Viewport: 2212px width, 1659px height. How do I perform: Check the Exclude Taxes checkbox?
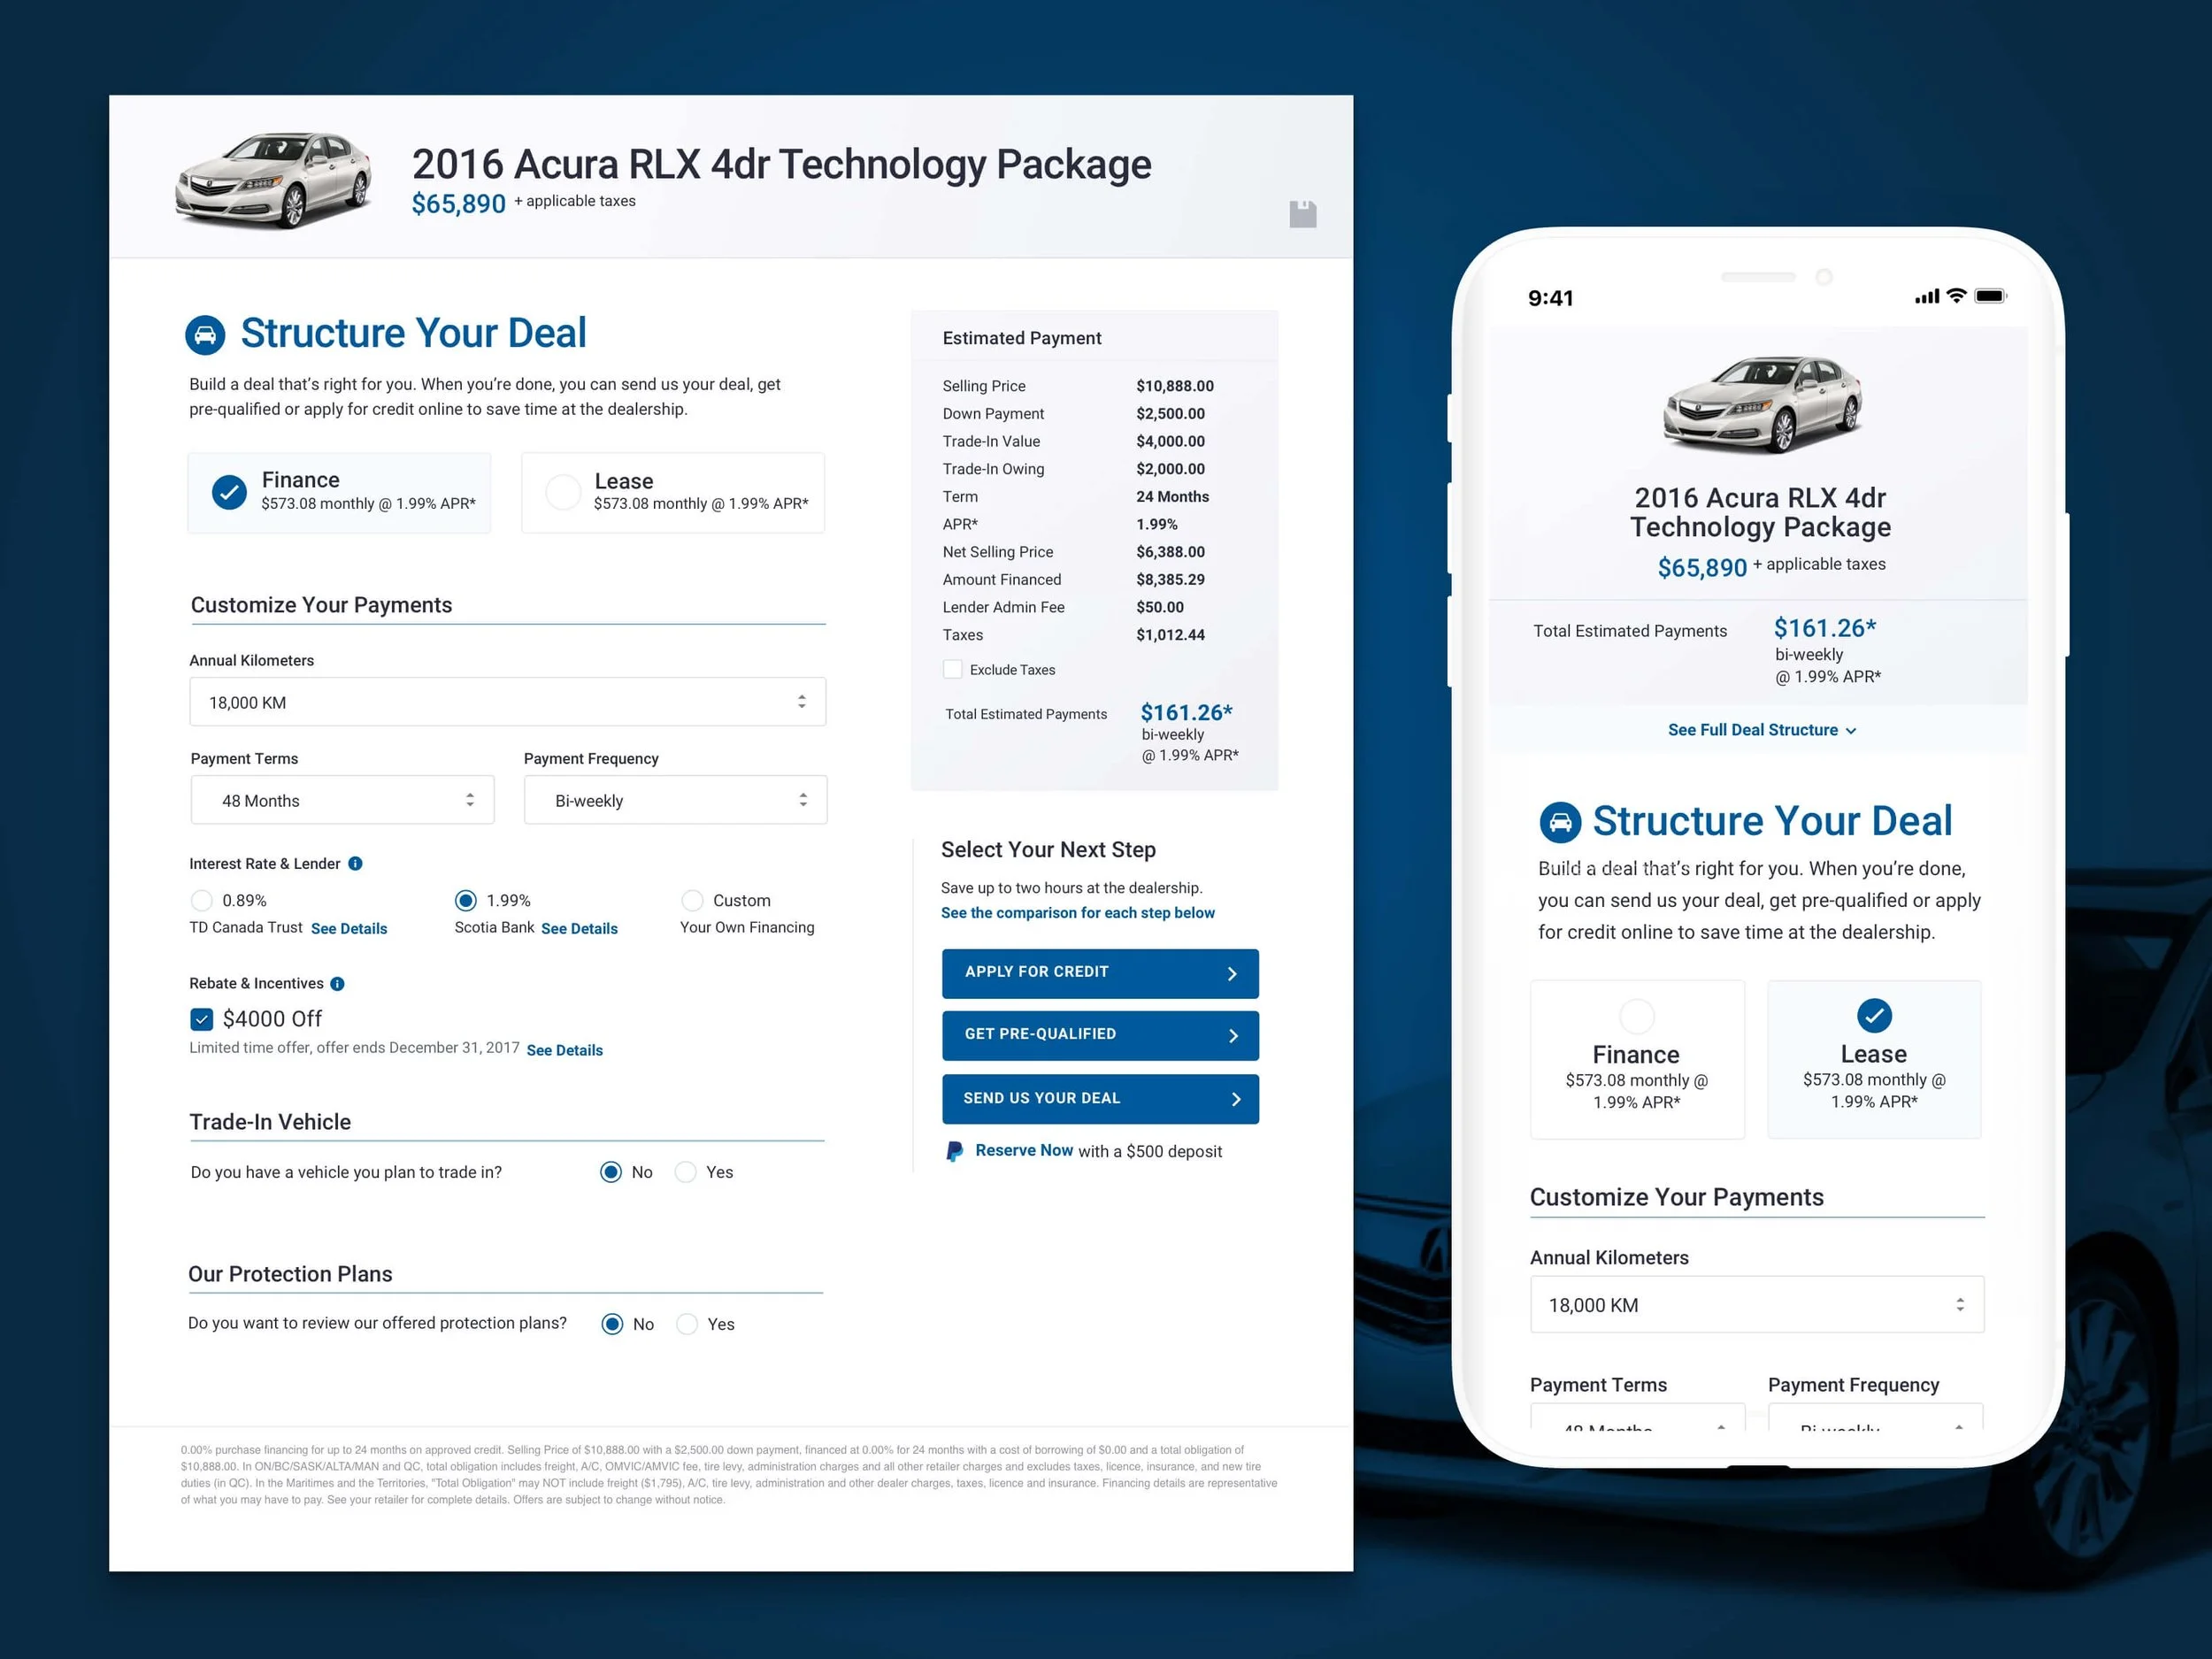coord(952,669)
